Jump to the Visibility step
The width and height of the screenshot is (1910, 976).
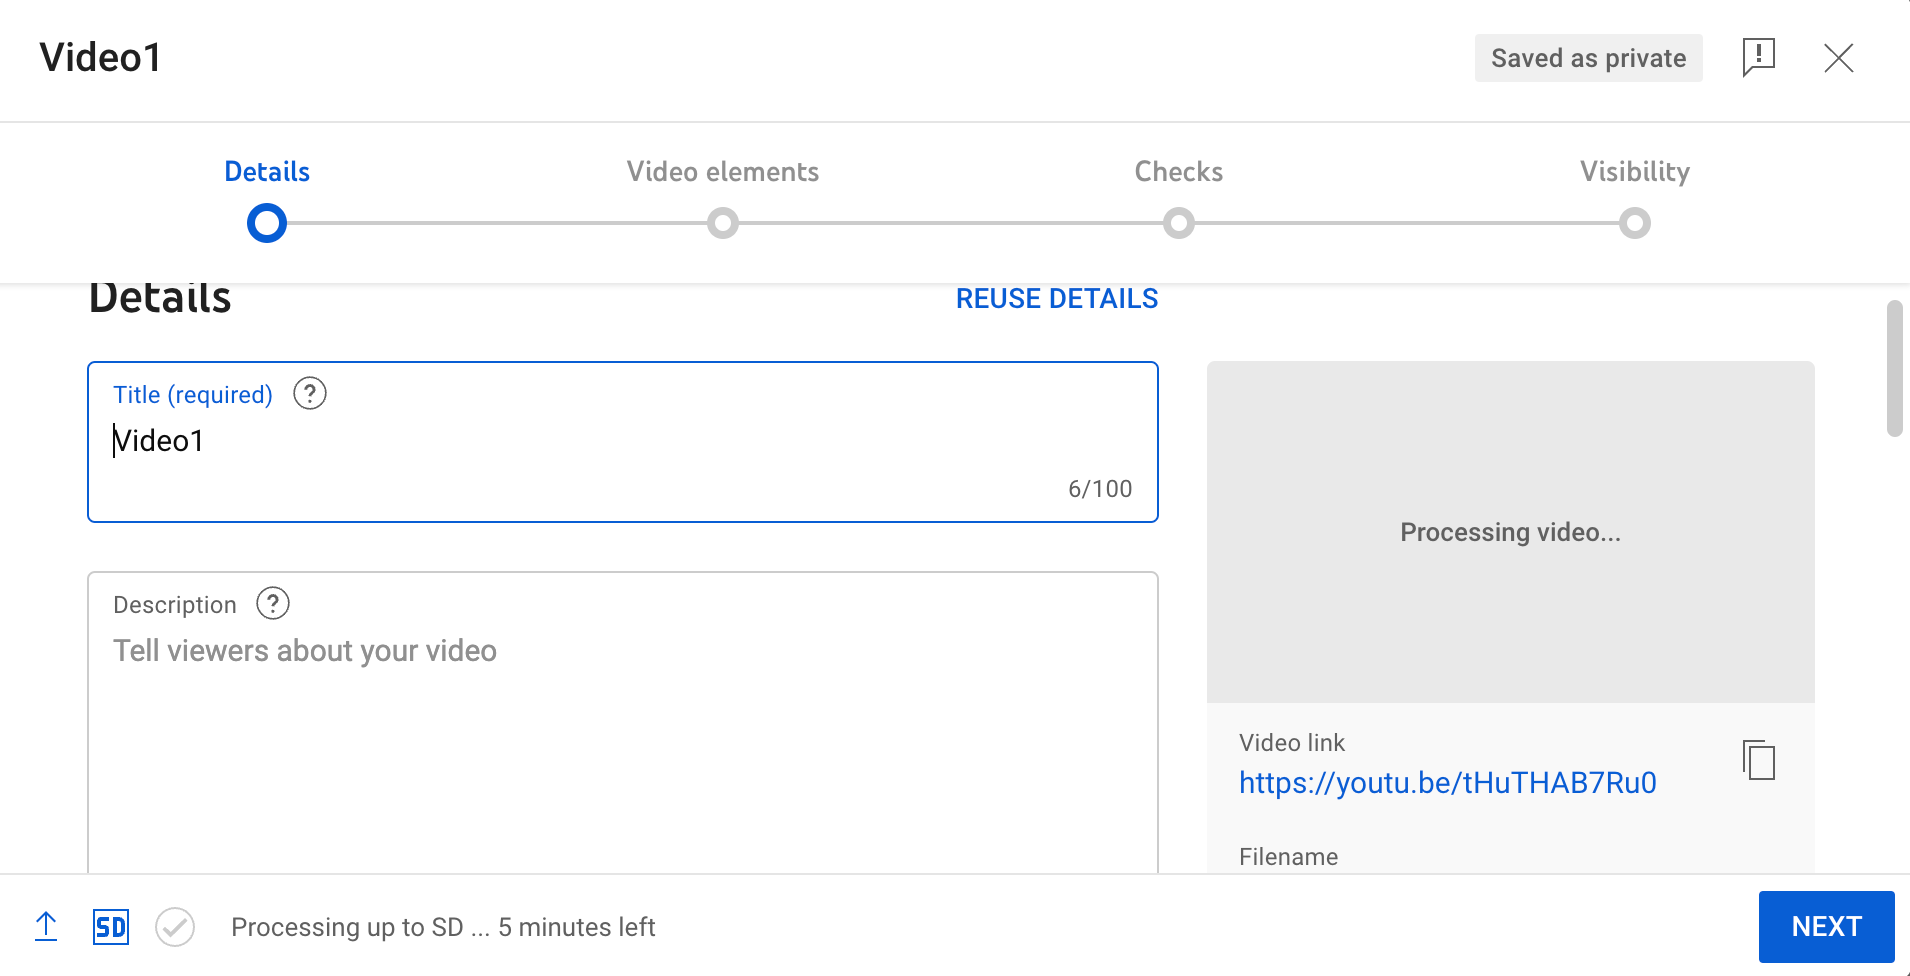1635,172
